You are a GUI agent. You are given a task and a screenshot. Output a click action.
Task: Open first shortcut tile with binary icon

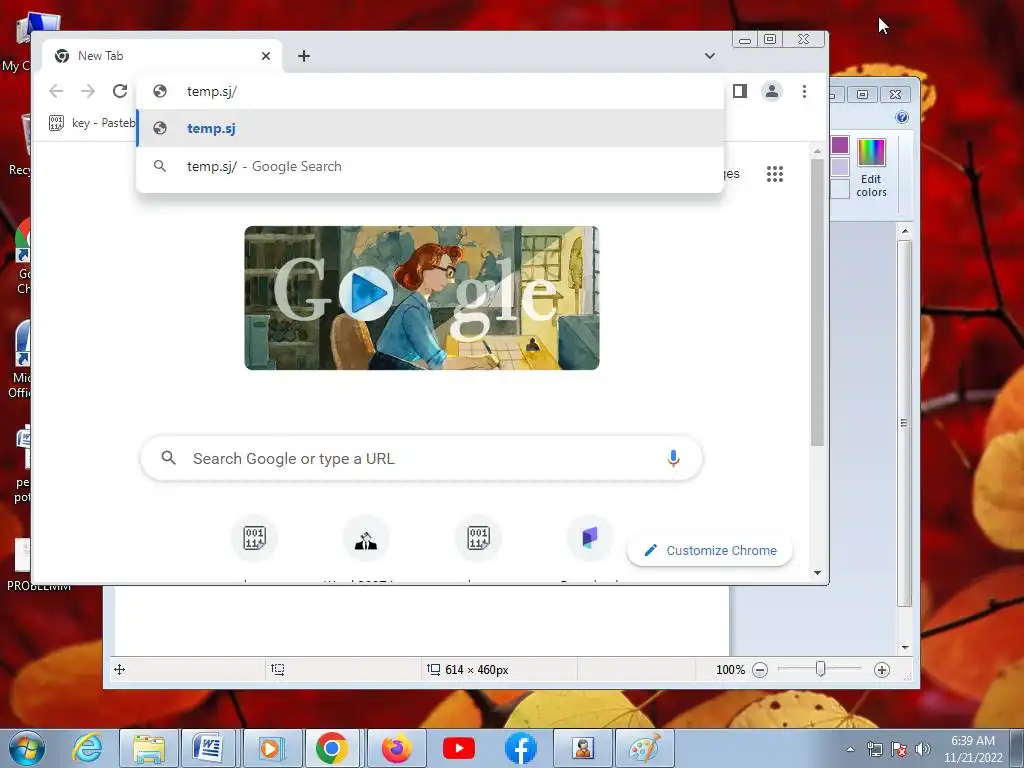(254, 538)
